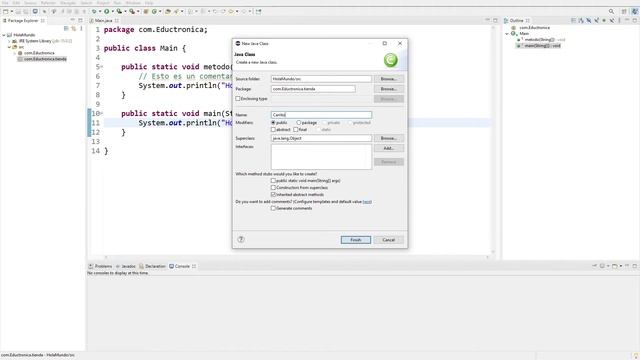Click the Source folder input field

tap(321, 79)
